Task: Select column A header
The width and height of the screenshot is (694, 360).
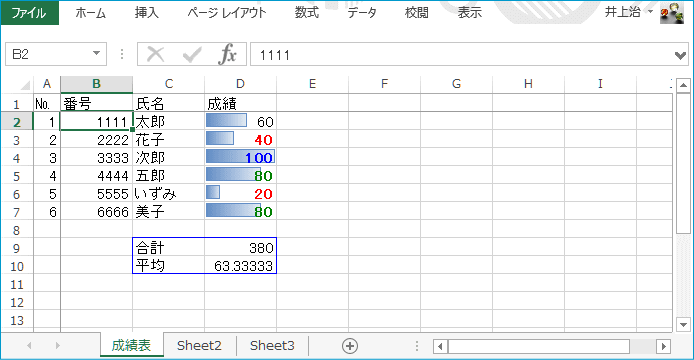Action: click(x=46, y=84)
